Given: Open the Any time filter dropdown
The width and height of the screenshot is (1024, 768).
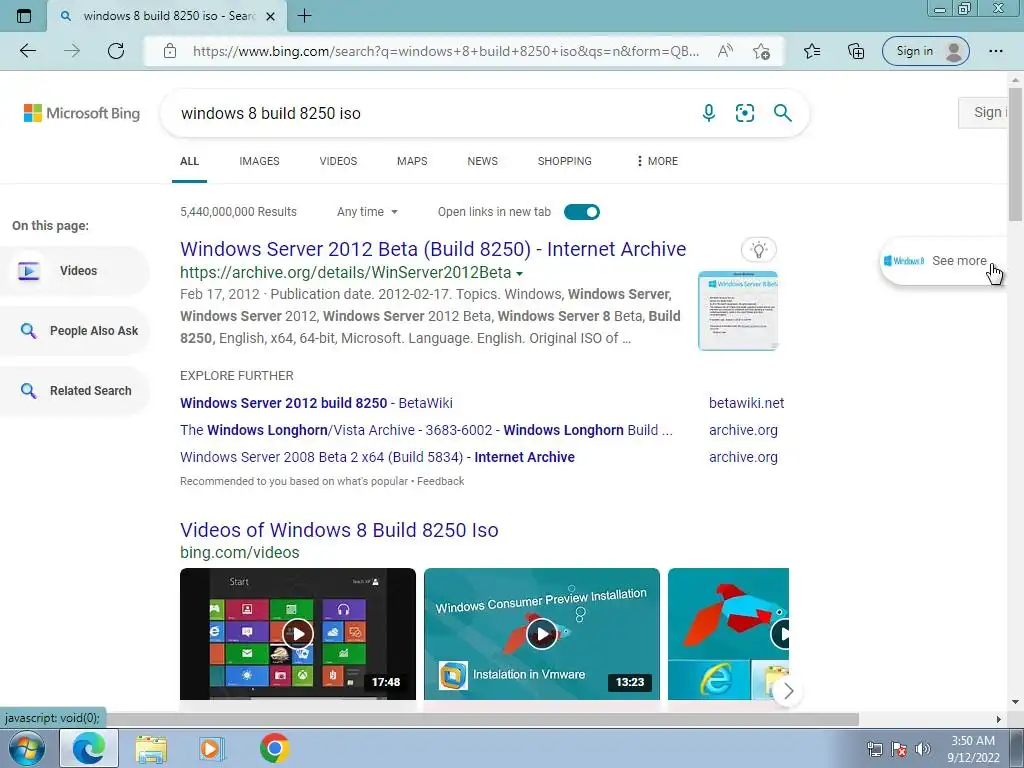Looking at the screenshot, I should tap(367, 212).
